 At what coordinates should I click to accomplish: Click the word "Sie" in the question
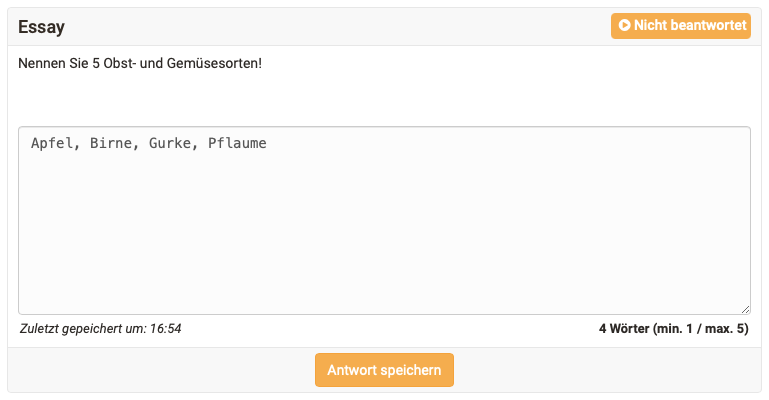(78, 64)
